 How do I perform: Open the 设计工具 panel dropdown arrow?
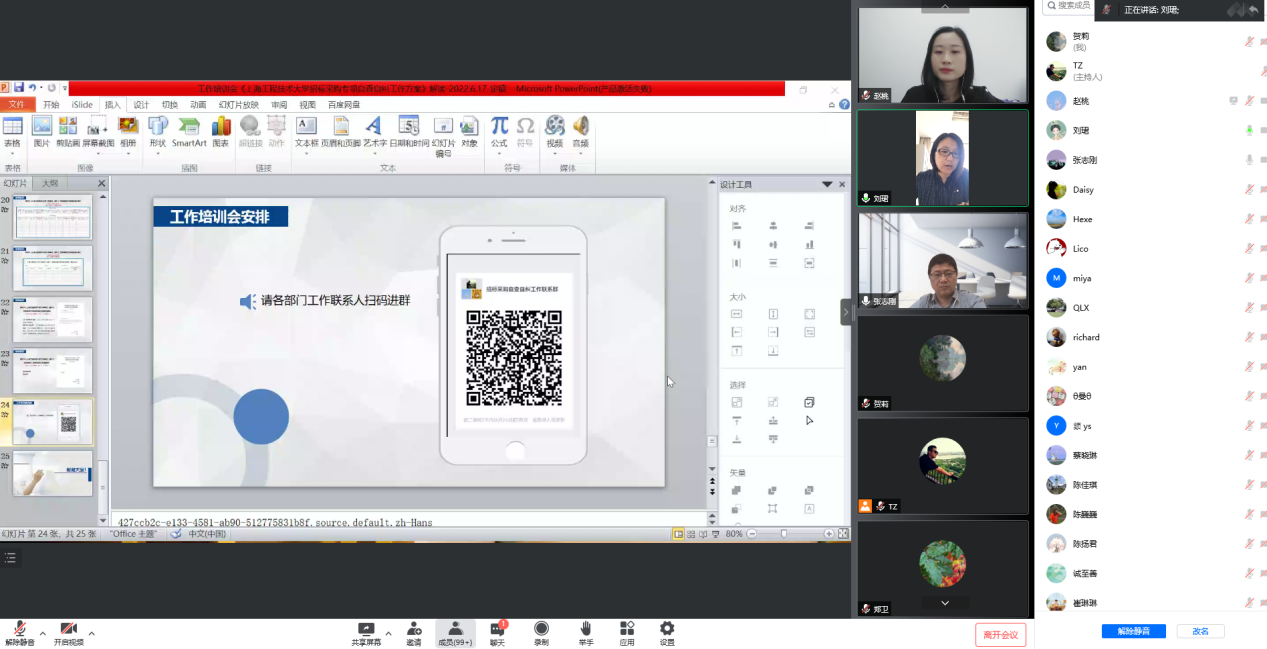(827, 185)
